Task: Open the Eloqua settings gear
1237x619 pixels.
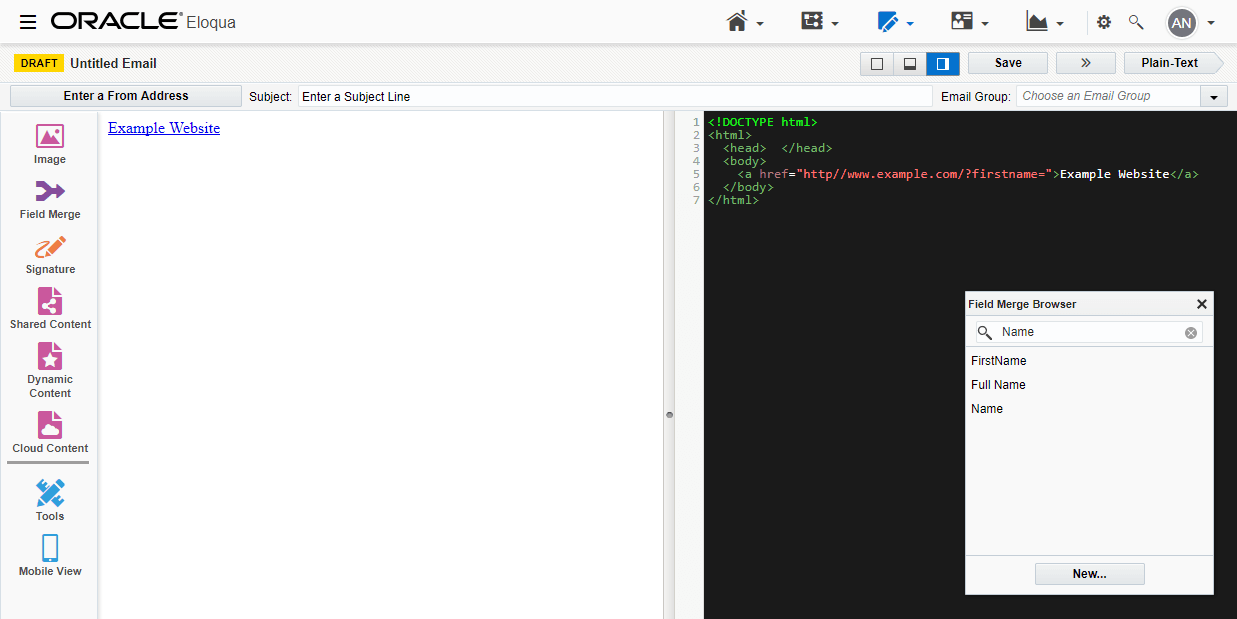Action: pos(1103,21)
